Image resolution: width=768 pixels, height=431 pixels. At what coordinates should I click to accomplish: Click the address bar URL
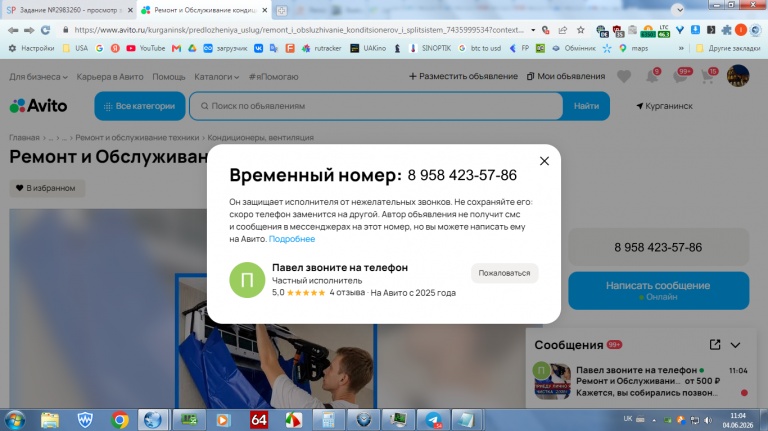(x=298, y=30)
